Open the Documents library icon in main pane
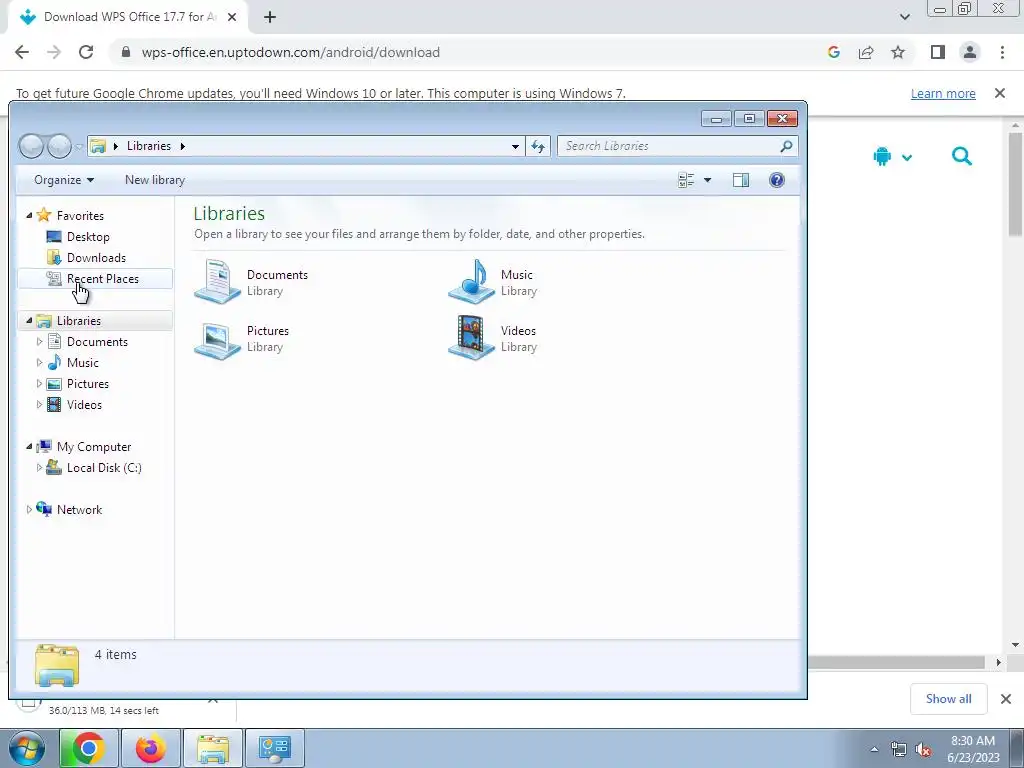The image size is (1024, 768). point(218,281)
